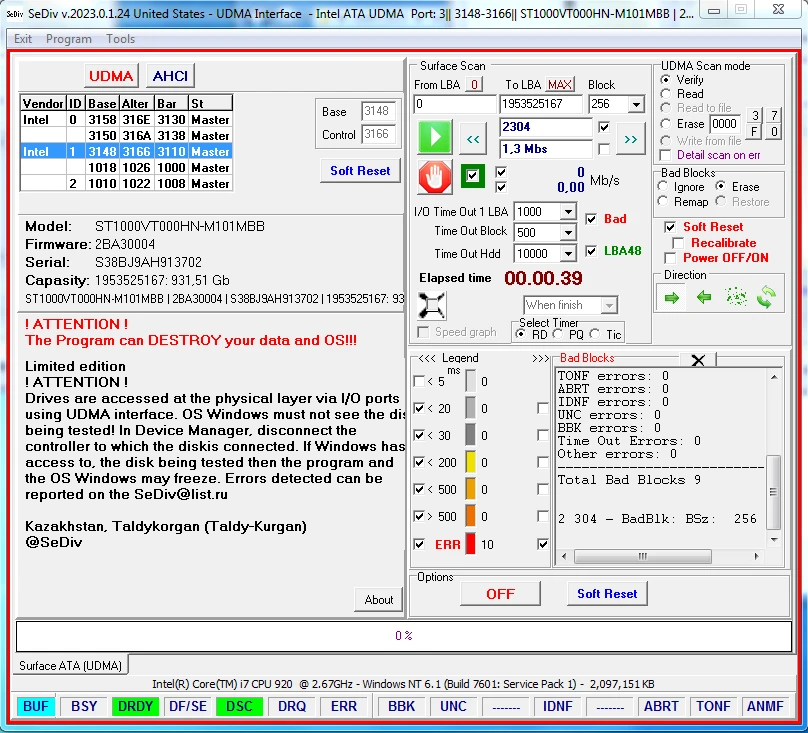Image resolution: width=808 pixels, height=733 pixels.
Task: Enable the Speed graph checkbox
Action: (x=423, y=332)
